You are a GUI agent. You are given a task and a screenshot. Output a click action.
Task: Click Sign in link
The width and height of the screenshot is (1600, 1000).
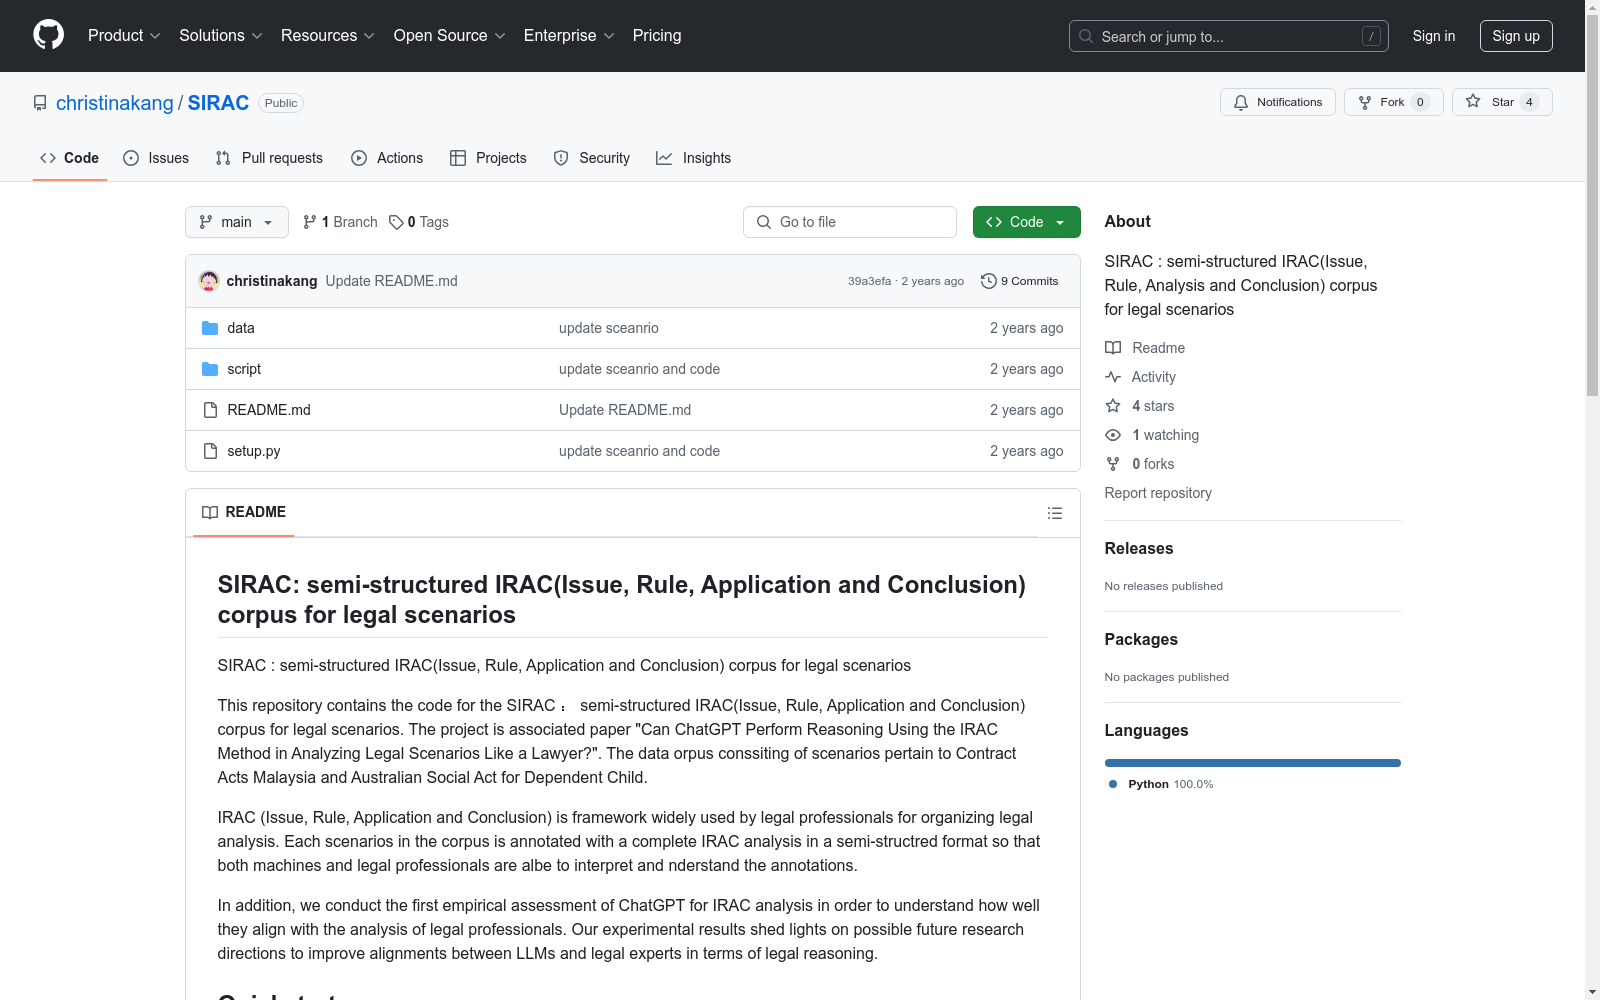pos(1434,36)
